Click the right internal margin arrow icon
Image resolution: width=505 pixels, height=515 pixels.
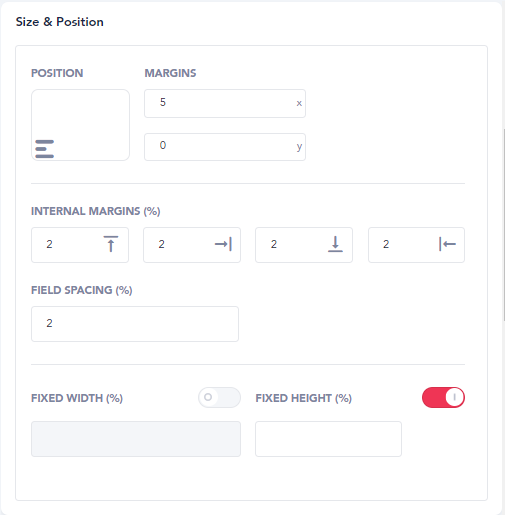[223, 244]
